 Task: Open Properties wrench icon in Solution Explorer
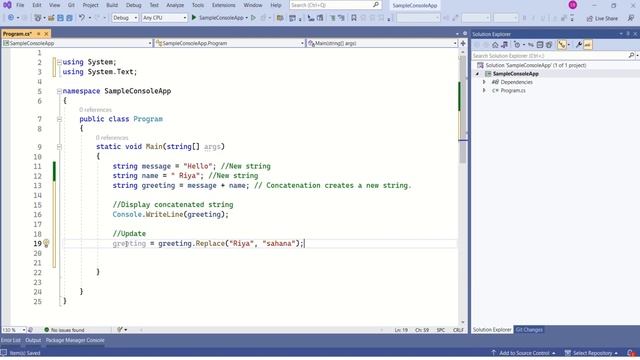[x=579, y=45]
